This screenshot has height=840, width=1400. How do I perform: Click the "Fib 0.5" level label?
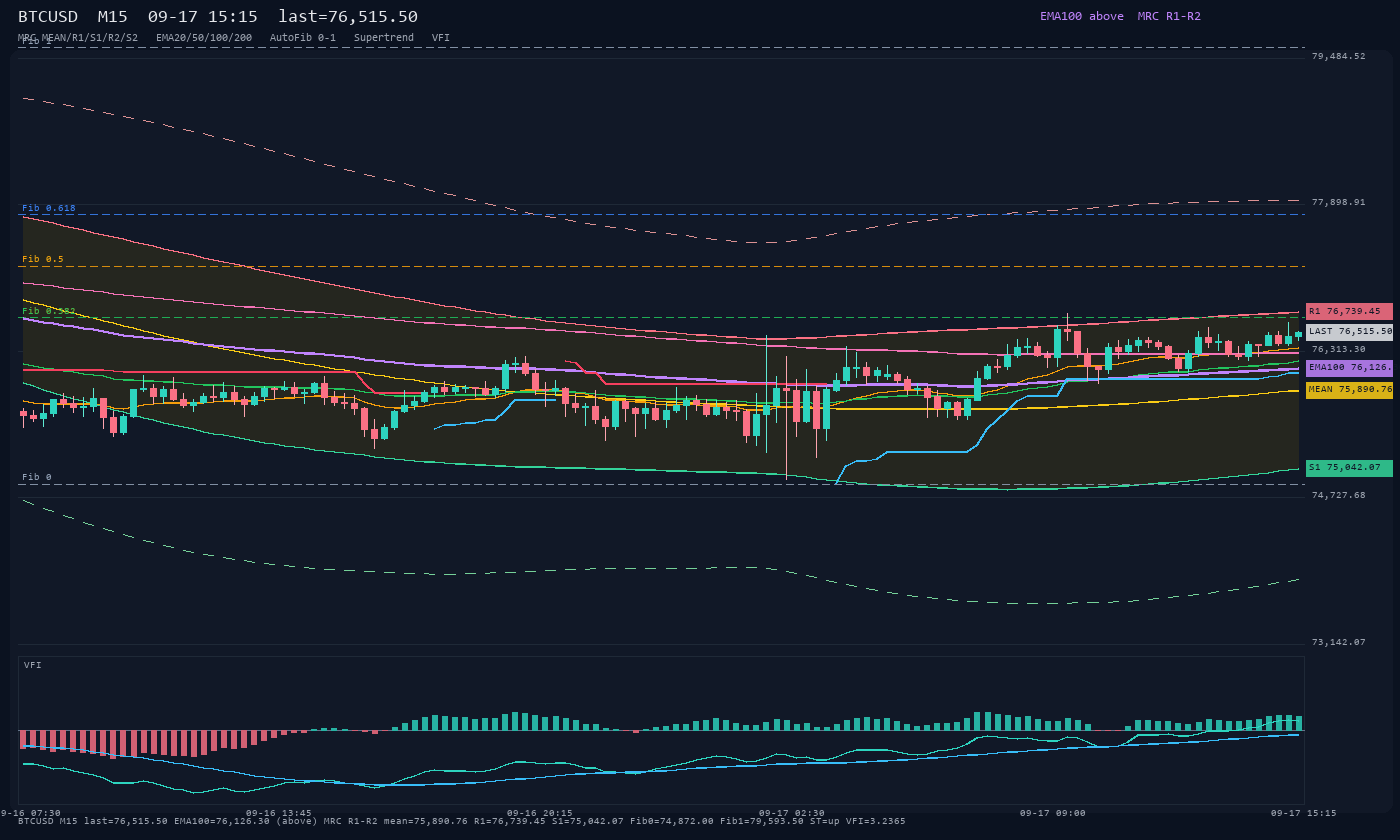coord(43,259)
